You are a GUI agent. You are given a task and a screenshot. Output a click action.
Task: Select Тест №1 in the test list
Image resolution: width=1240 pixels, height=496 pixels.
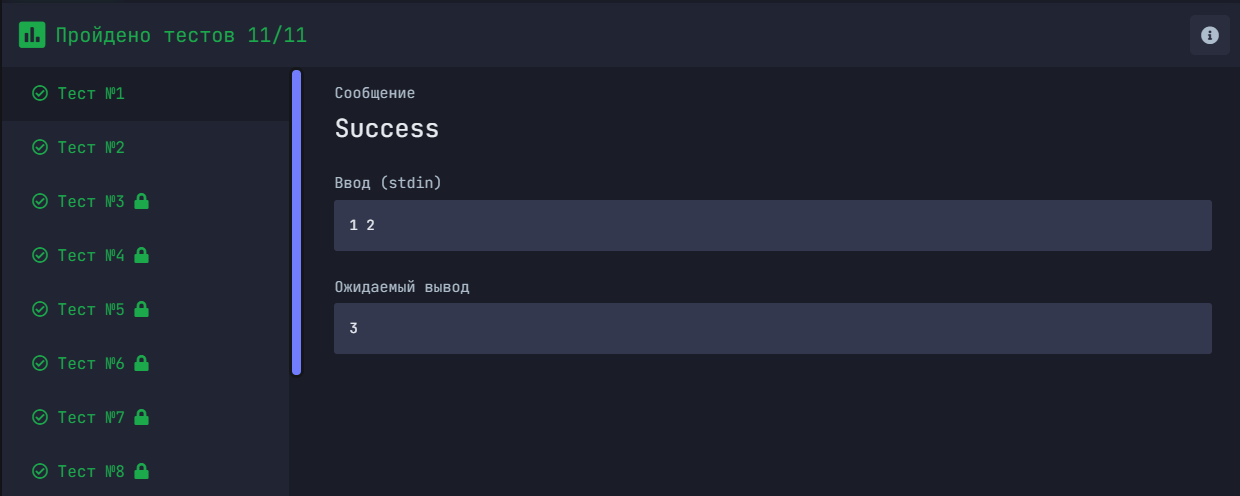tap(91, 94)
